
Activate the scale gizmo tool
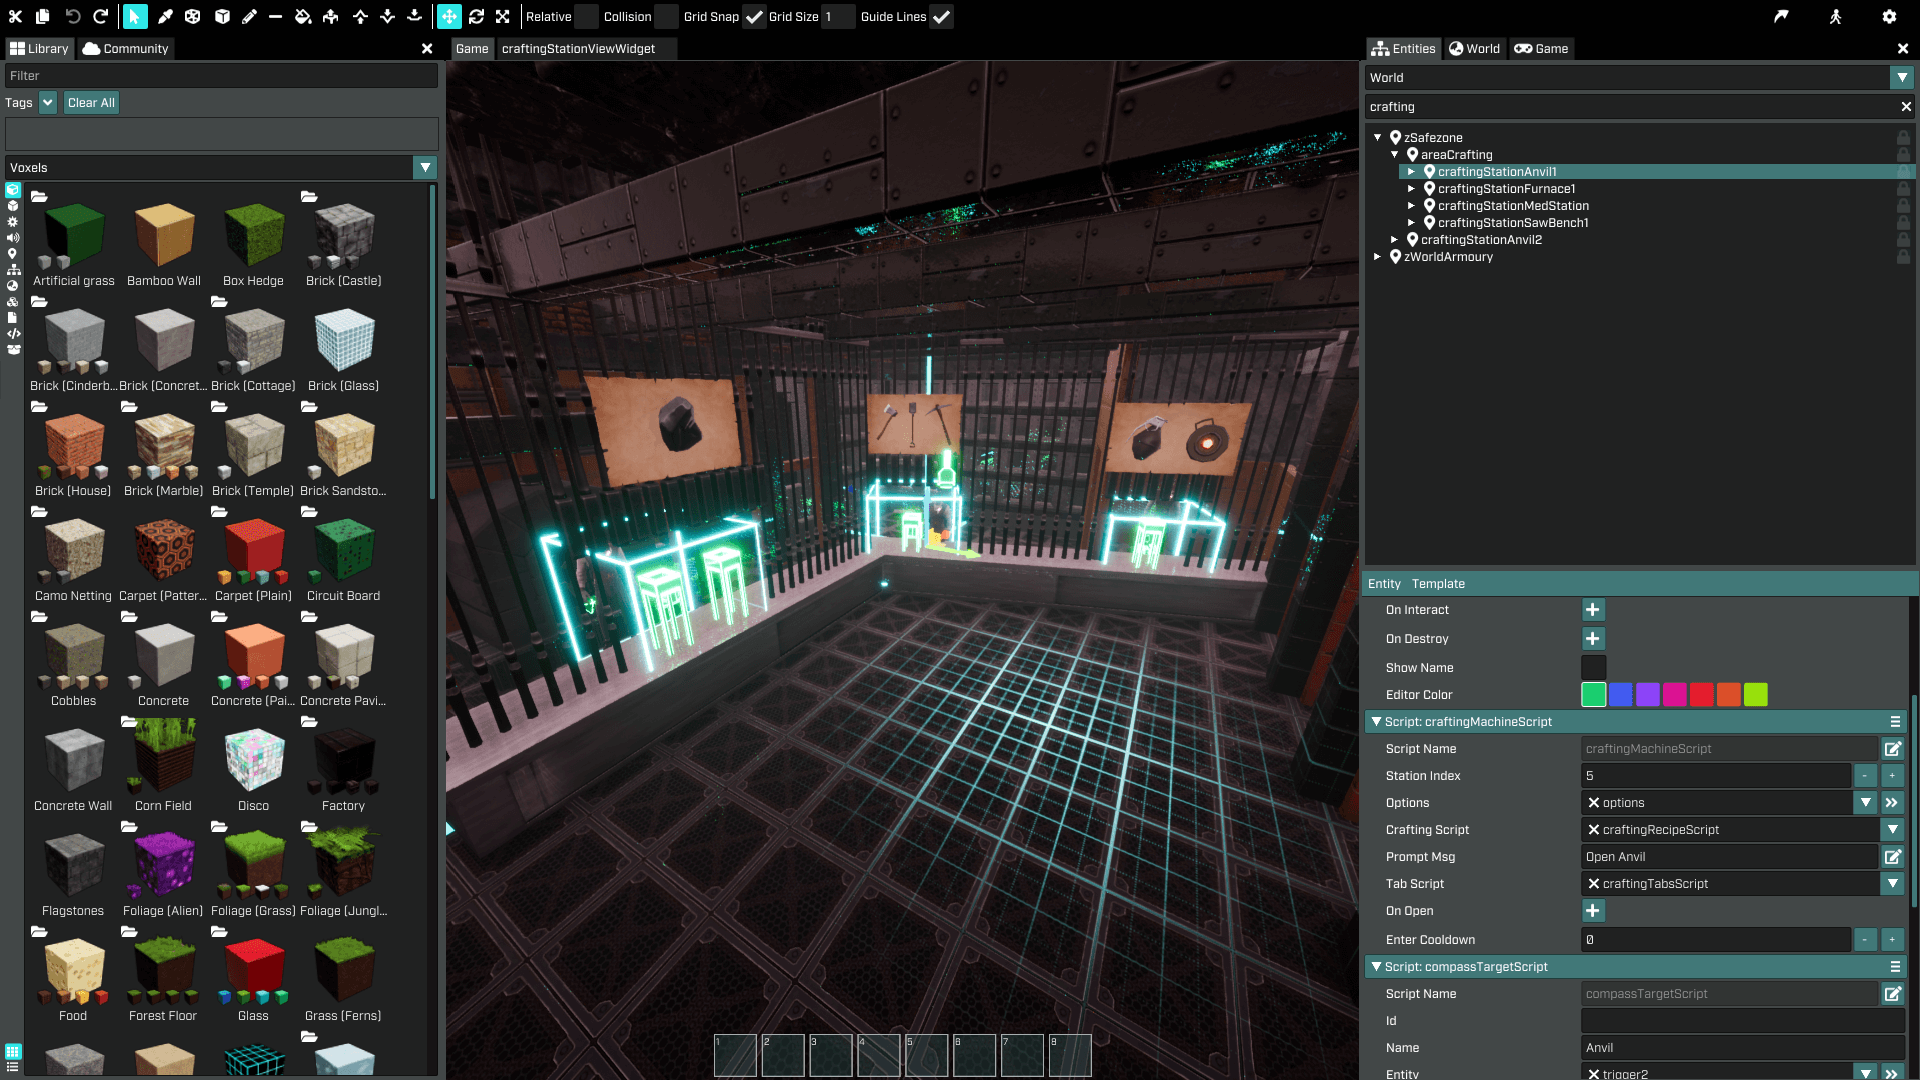[x=503, y=16]
